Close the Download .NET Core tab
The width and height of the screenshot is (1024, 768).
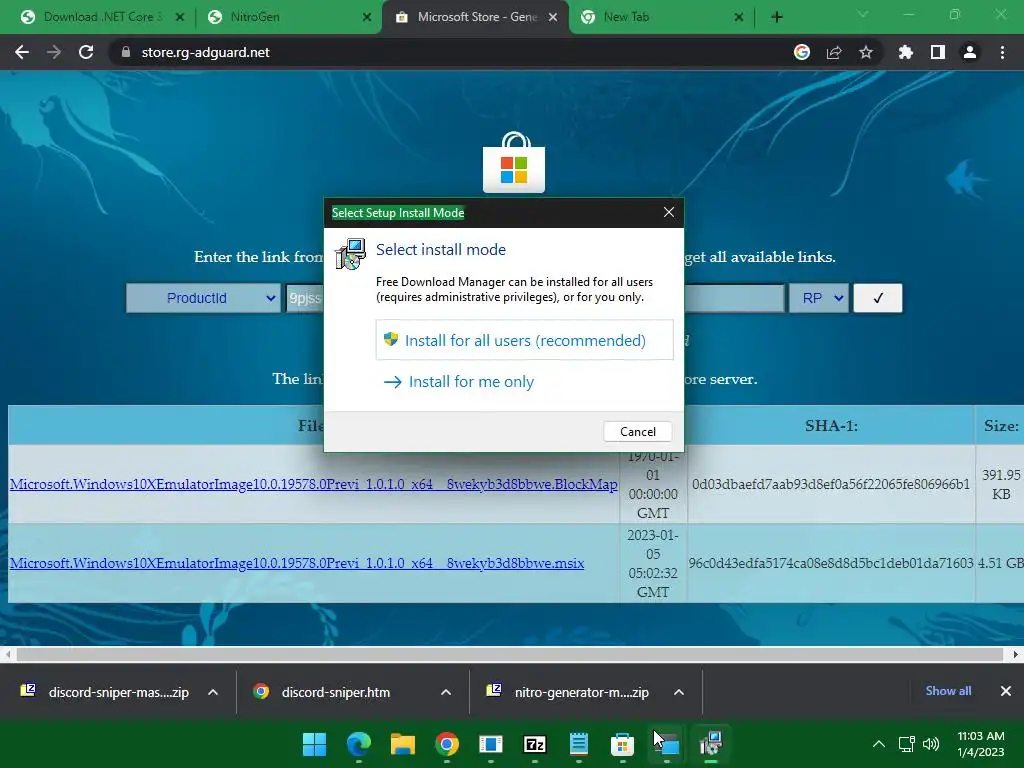[180, 17]
